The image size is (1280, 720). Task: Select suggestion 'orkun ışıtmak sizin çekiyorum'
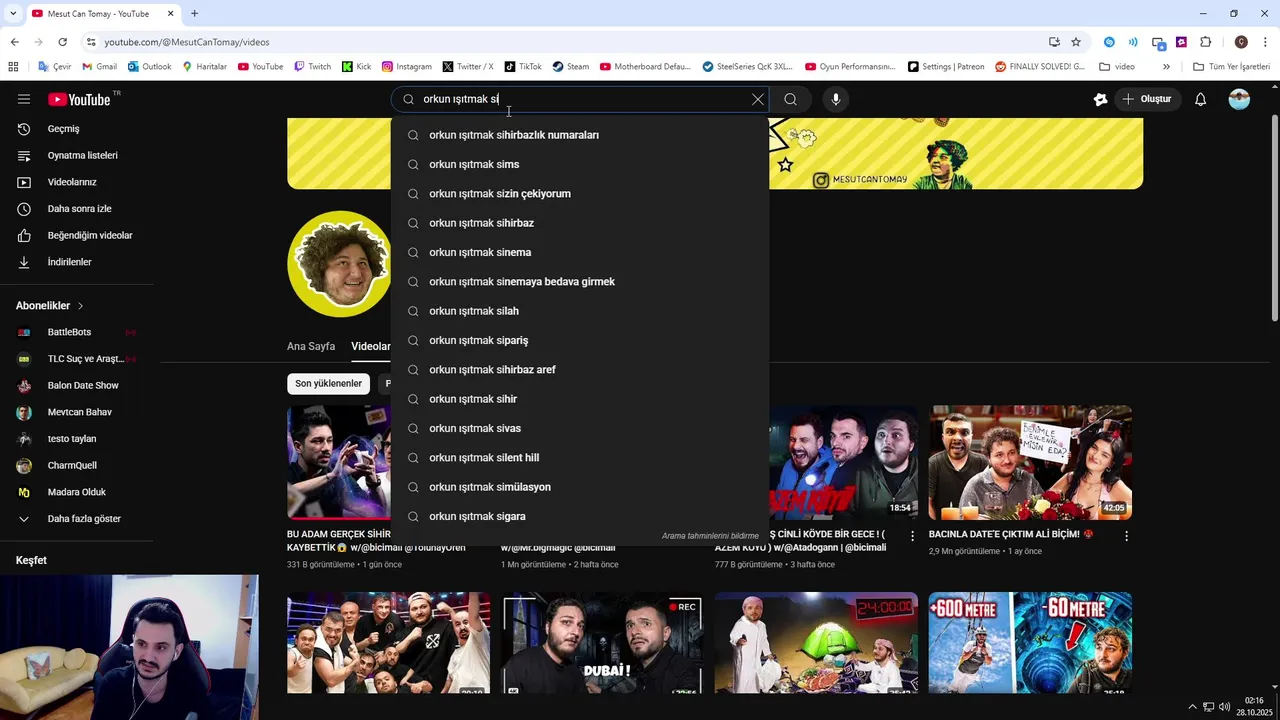click(580, 194)
